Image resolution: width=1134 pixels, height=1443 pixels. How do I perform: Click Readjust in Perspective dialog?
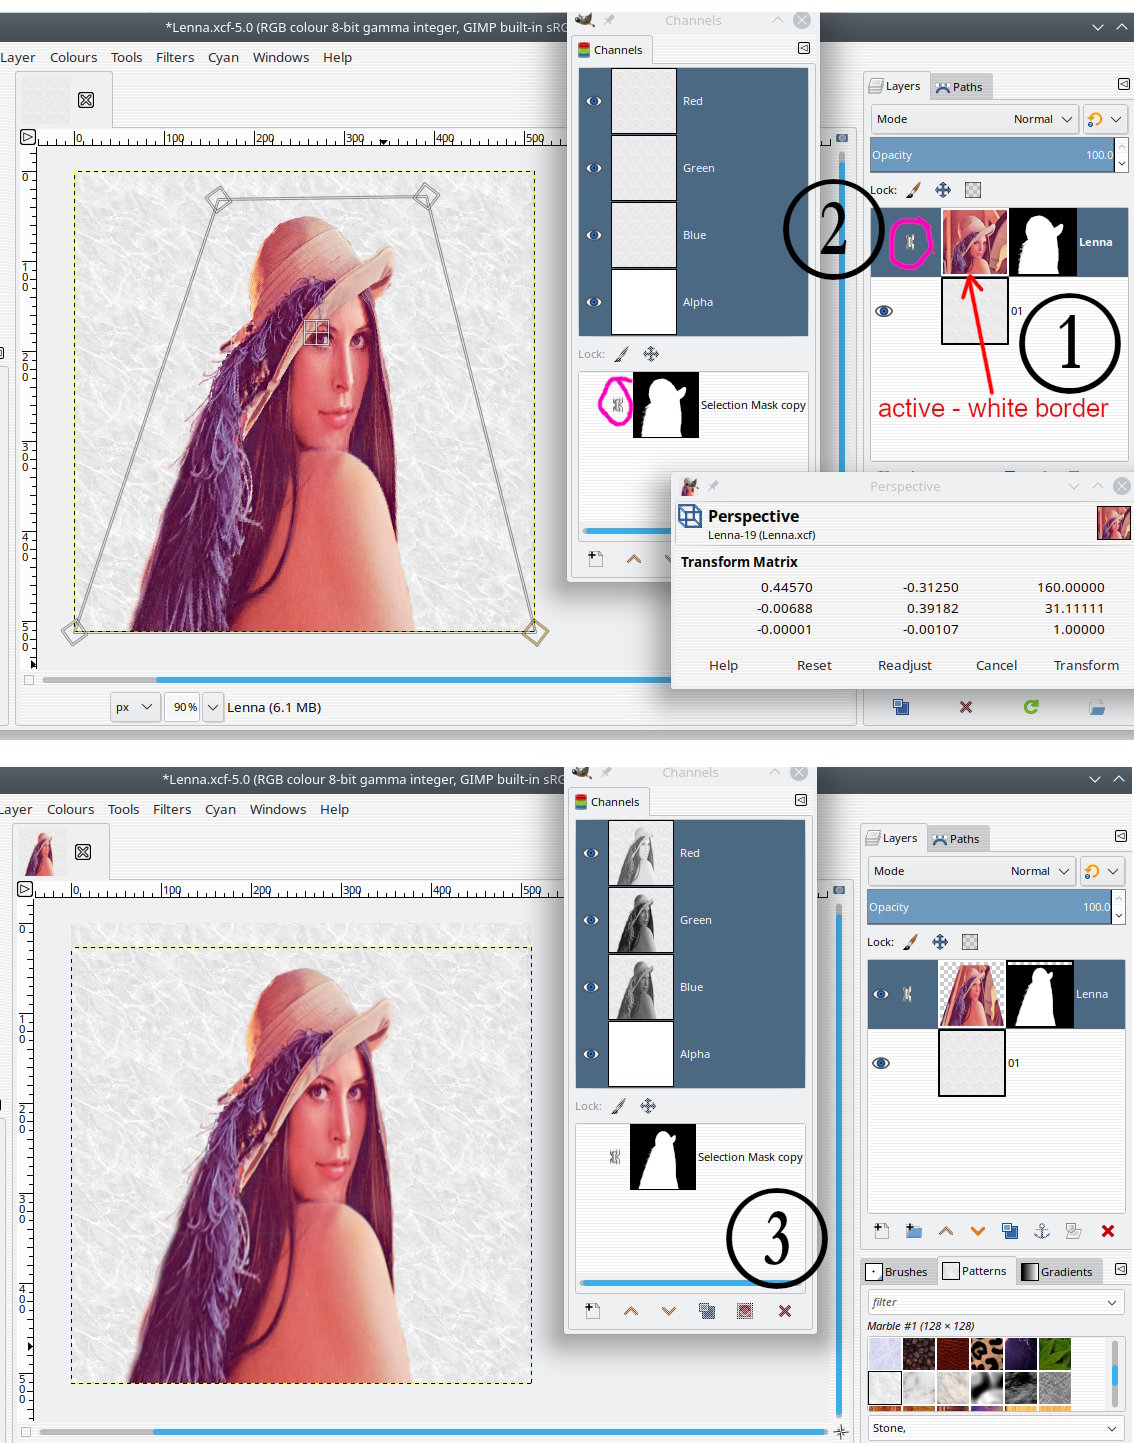pyautogui.click(x=905, y=665)
